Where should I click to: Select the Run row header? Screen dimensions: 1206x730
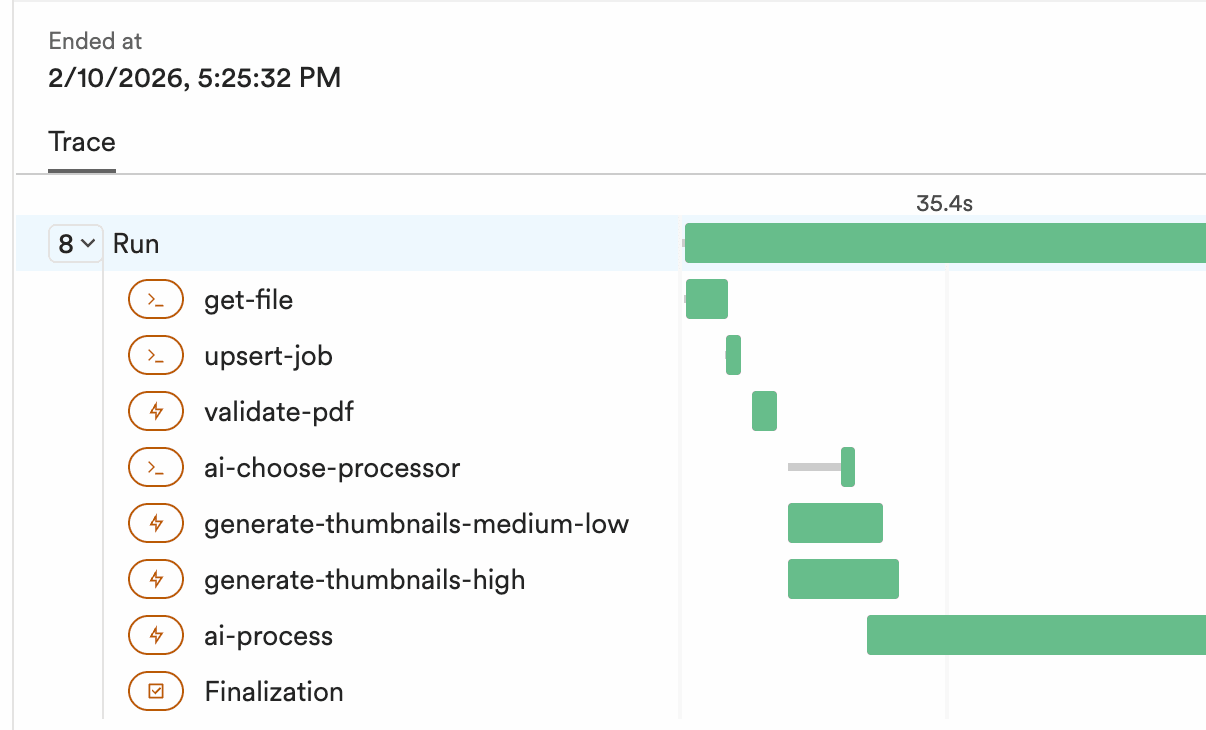[136, 243]
